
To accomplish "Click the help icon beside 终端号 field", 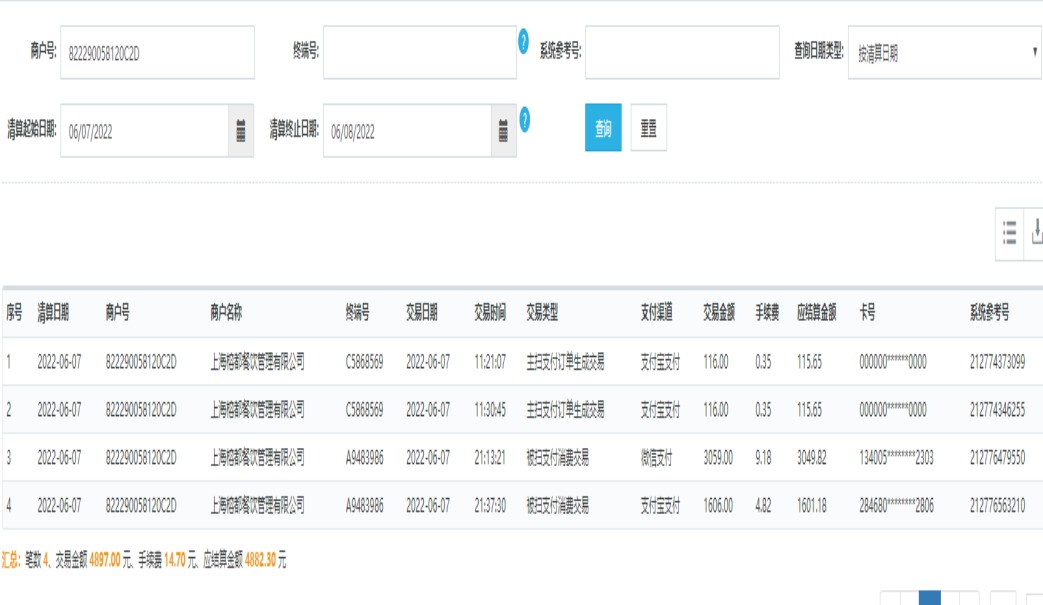I will coord(524,42).
